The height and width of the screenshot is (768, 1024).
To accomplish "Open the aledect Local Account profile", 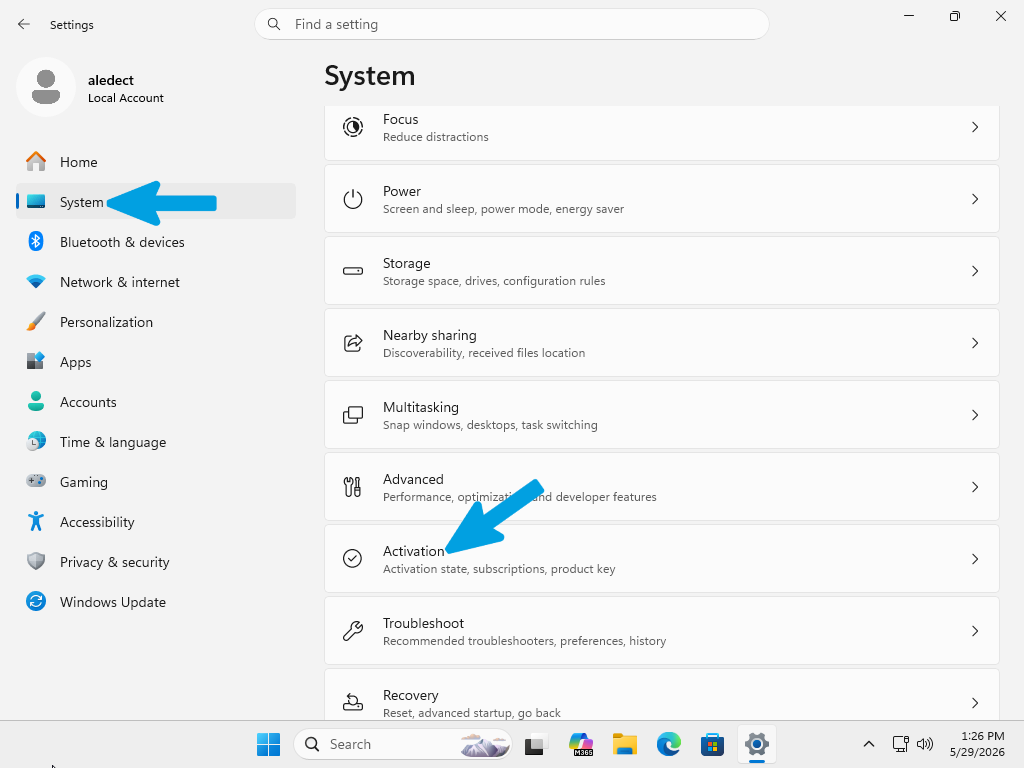I will (91, 88).
